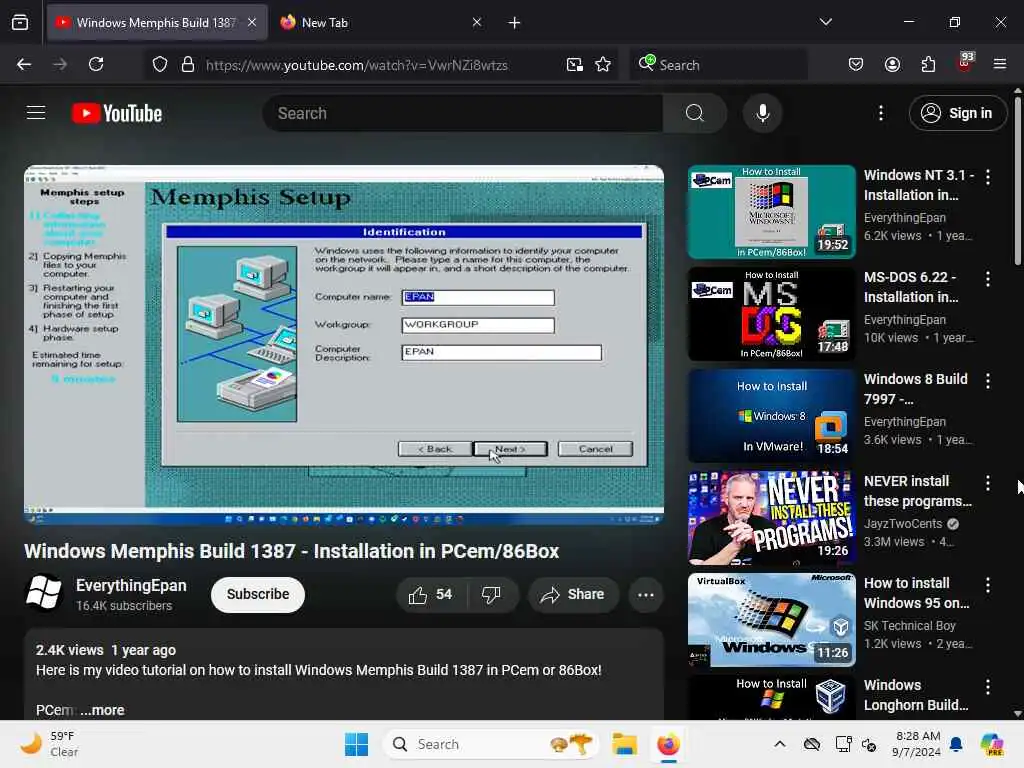Open Windows Longhorn Build video title
This screenshot has height=768, width=1024.
pyautogui.click(x=916, y=695)
